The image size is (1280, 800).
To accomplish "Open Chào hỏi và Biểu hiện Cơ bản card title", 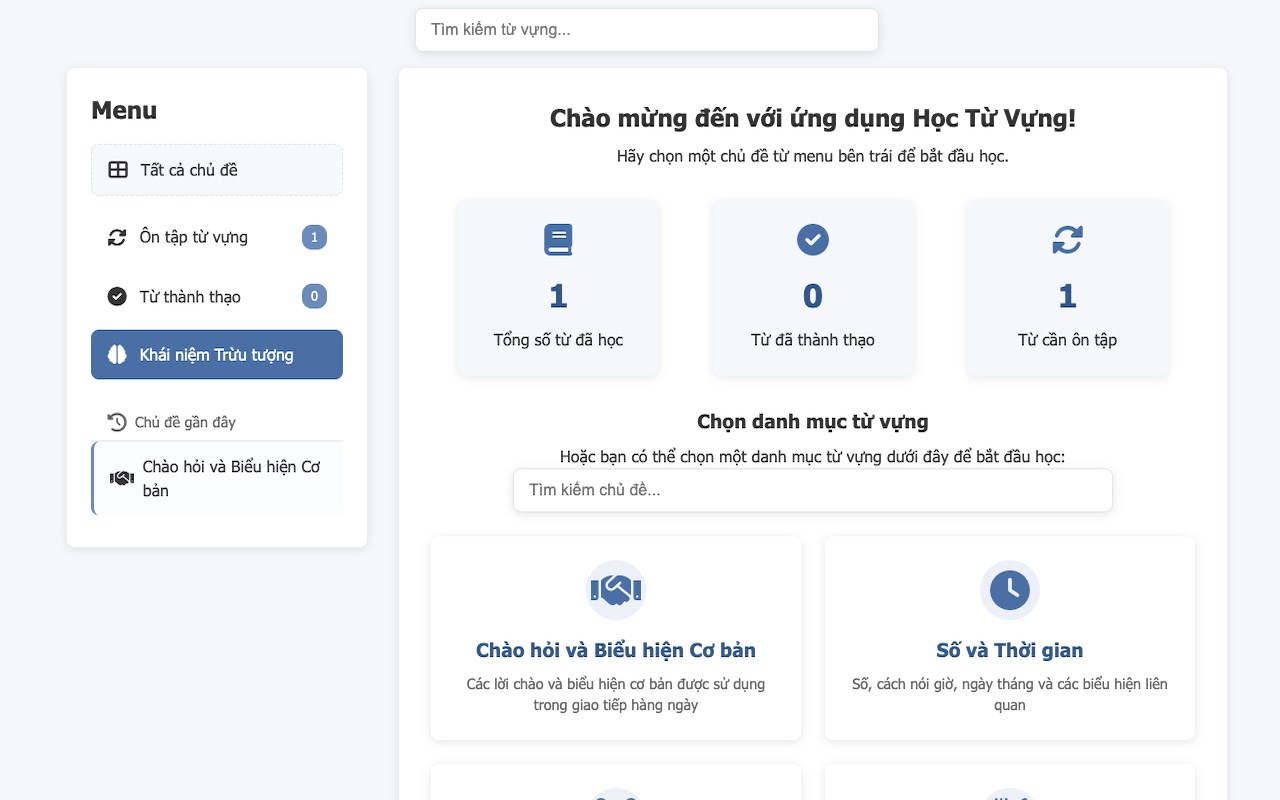I will pos(615,650).
